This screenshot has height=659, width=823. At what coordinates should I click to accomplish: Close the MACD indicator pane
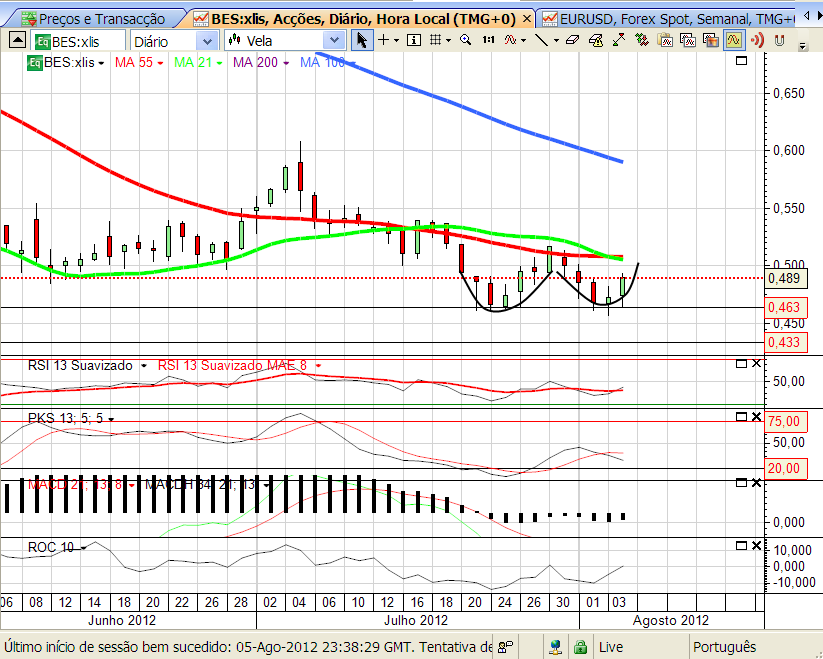click(756, 483)
